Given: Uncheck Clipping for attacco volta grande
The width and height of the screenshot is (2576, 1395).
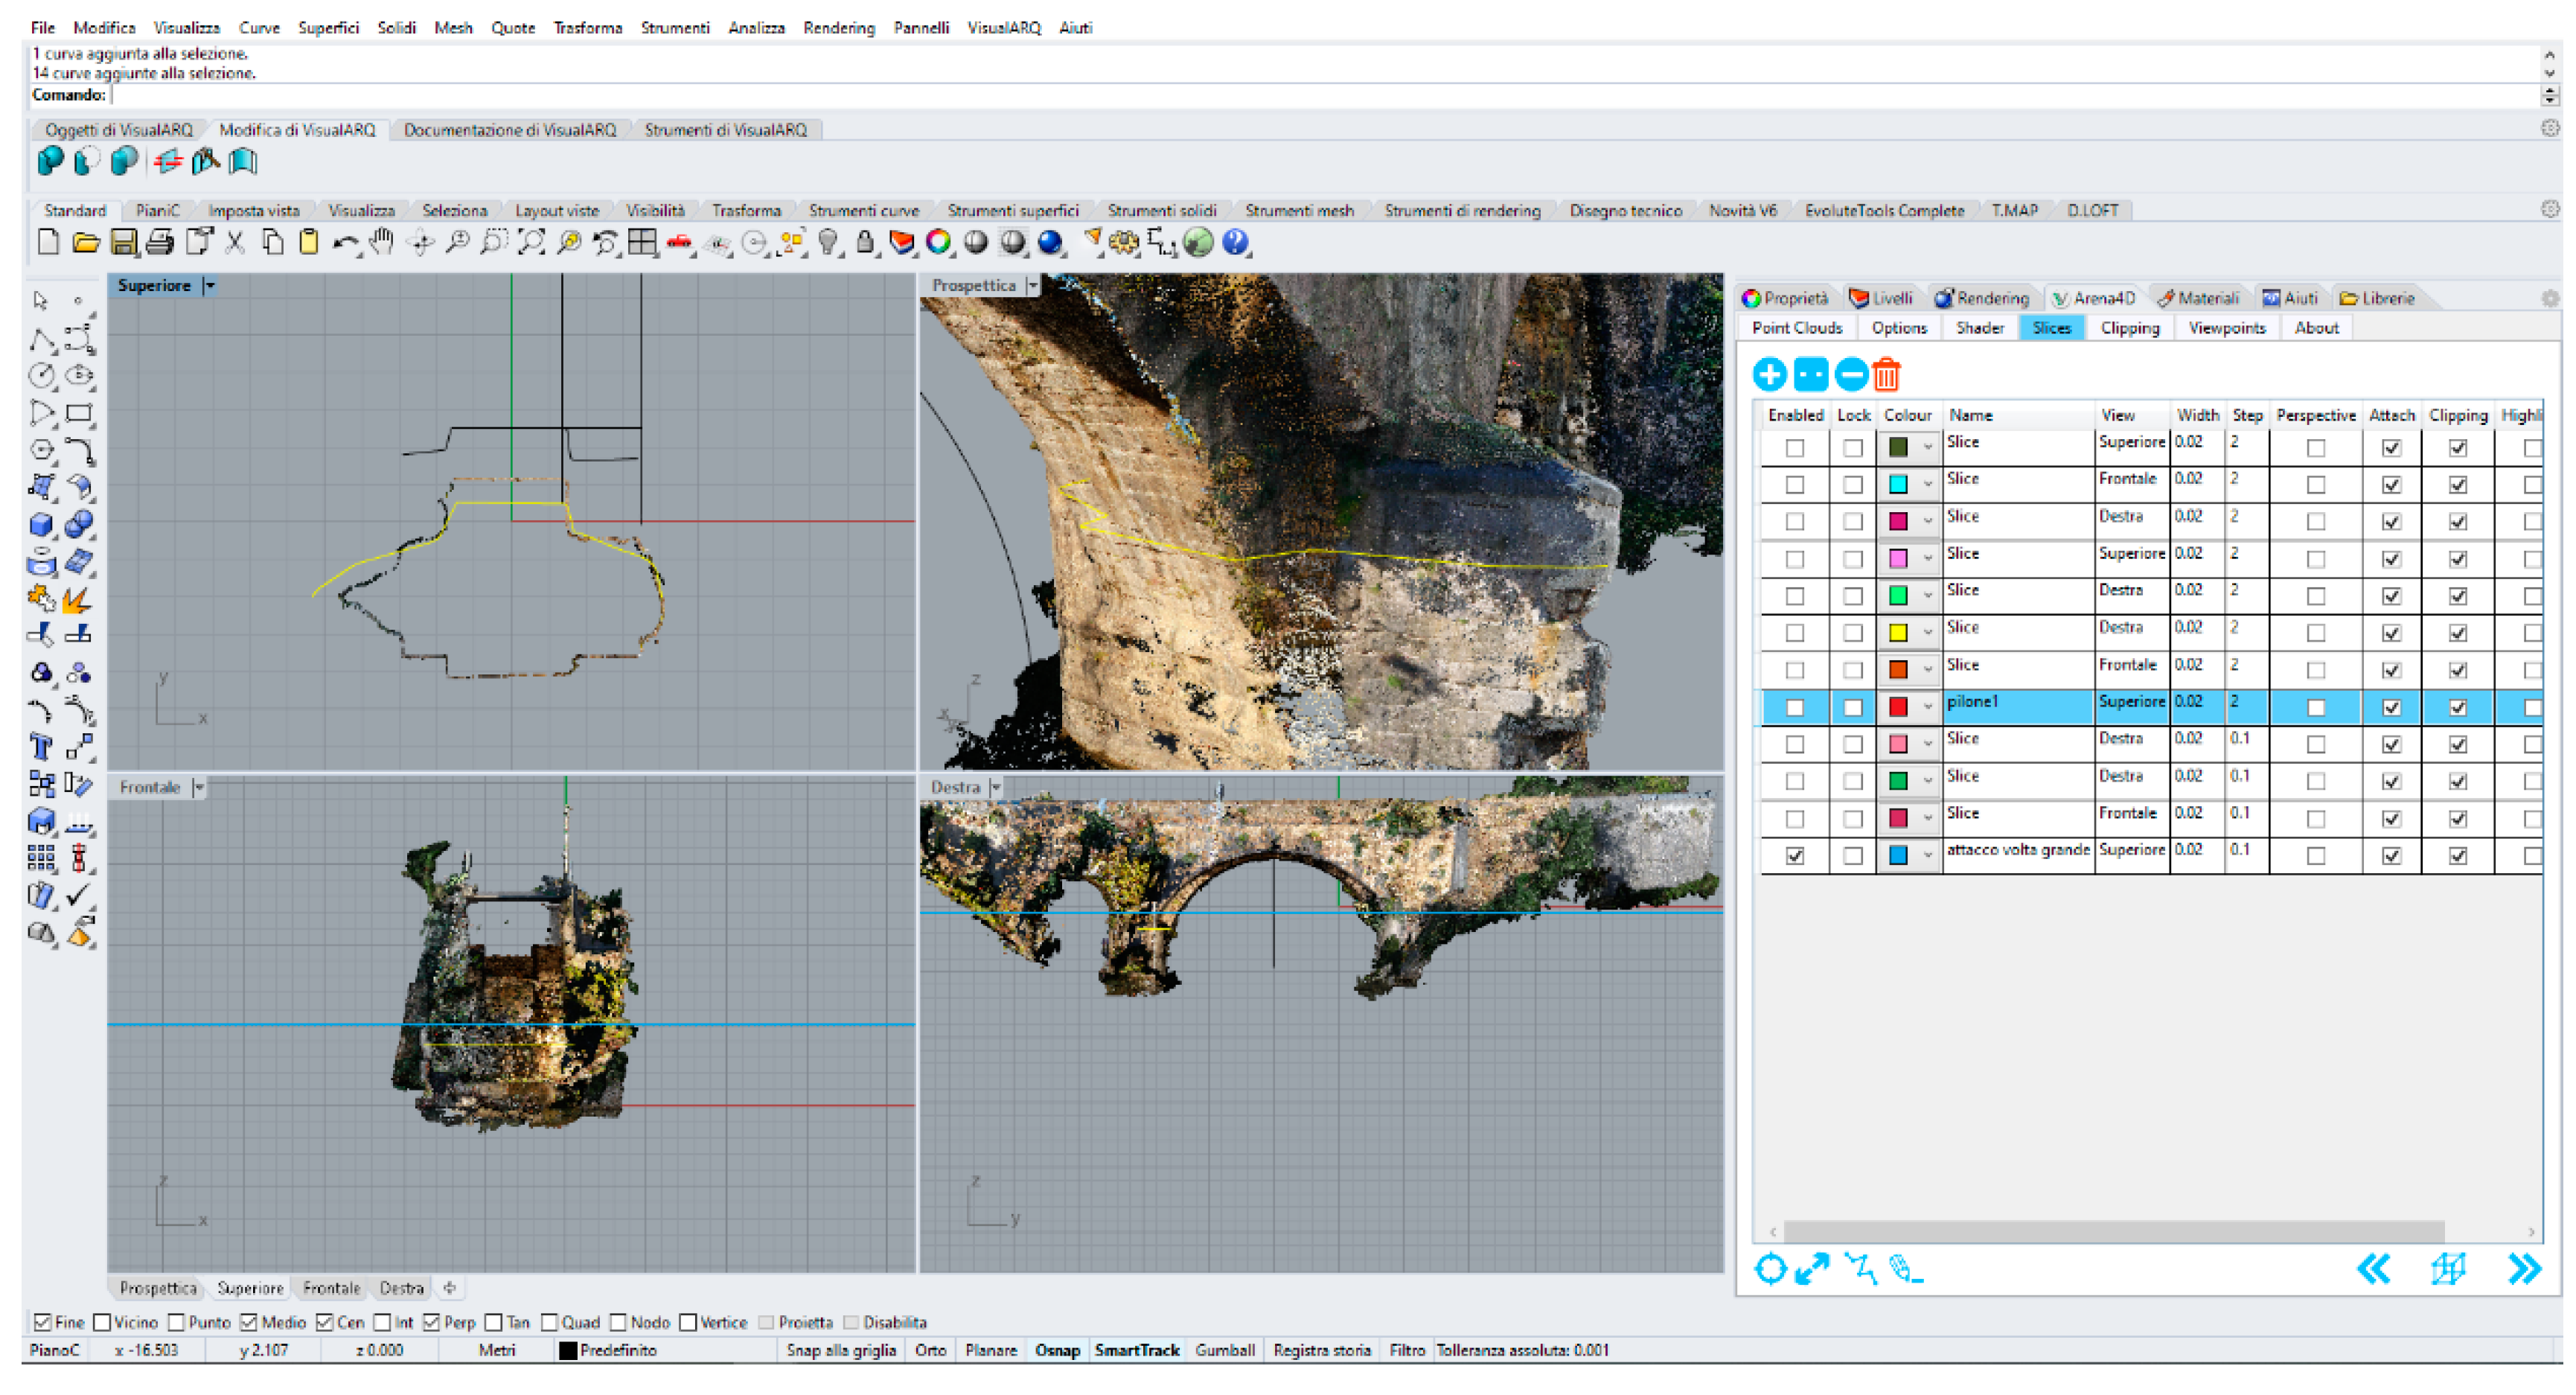Looking at the screenshot, I should (2457, 856).
